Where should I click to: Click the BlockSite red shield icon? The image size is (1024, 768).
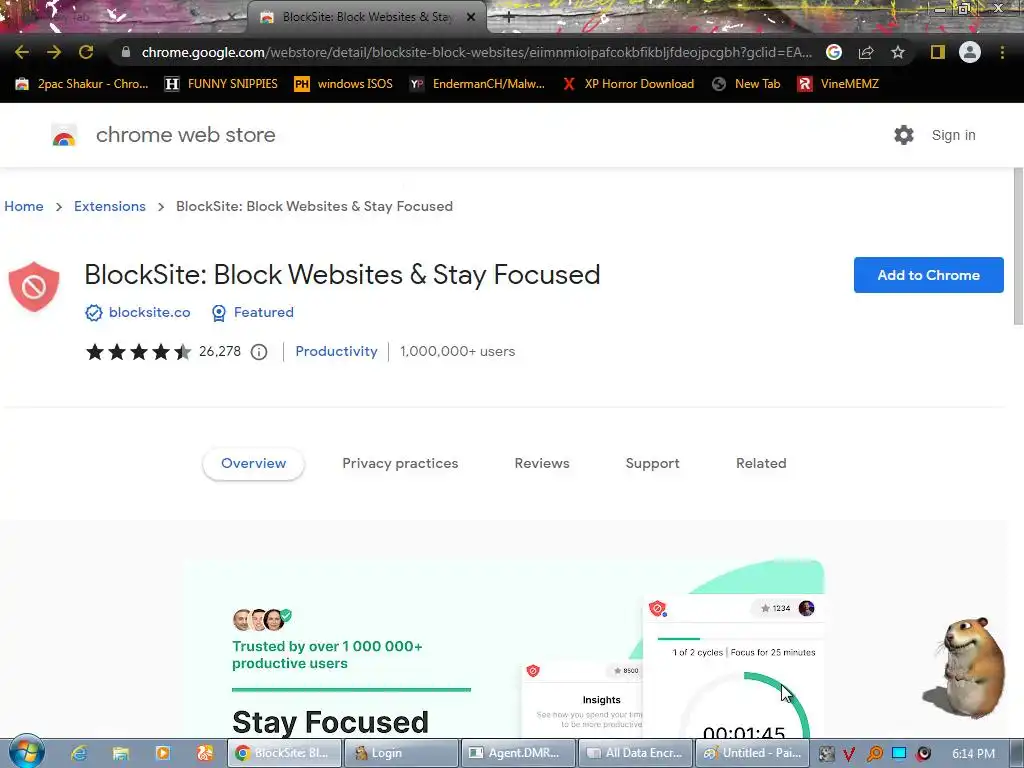point(34,286)
